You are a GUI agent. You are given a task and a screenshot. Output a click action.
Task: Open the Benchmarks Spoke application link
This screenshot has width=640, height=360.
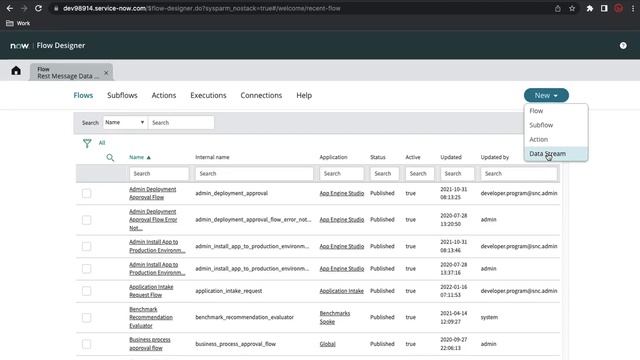click(335, 317)
